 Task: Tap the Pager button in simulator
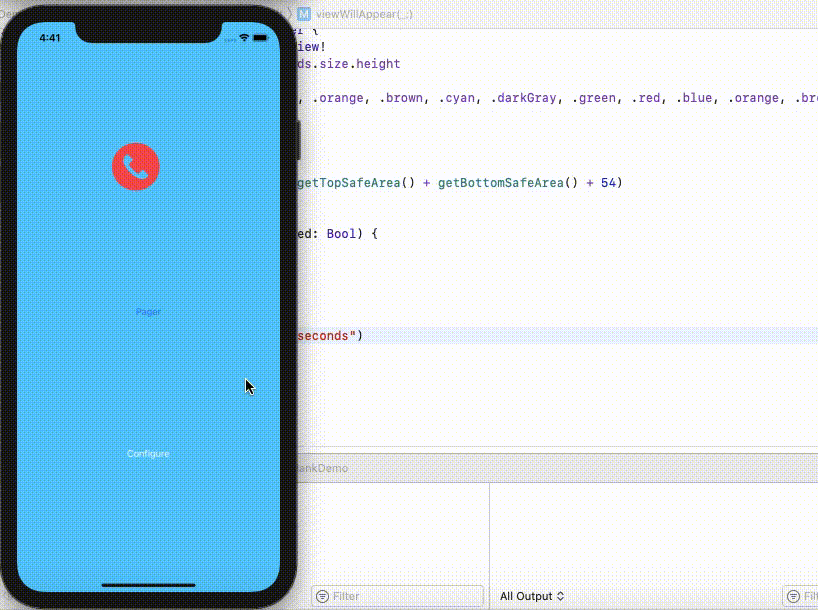coord(148,312)
